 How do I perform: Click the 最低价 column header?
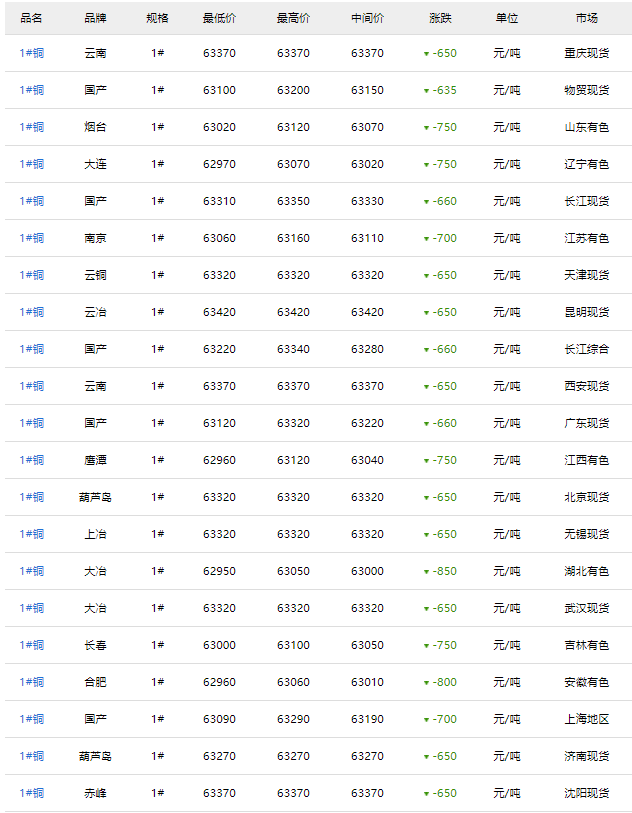click(x=219, y=18)
